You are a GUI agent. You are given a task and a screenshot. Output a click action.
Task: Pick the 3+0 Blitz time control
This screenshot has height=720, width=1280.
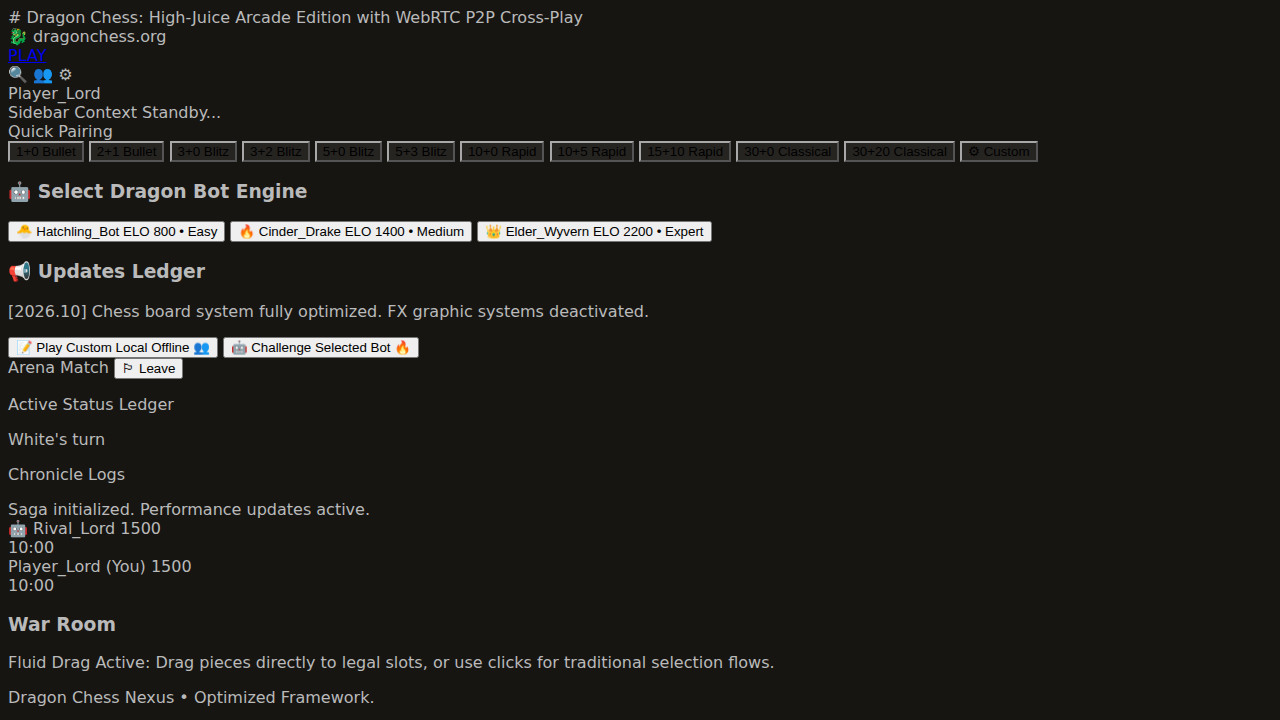203,151
